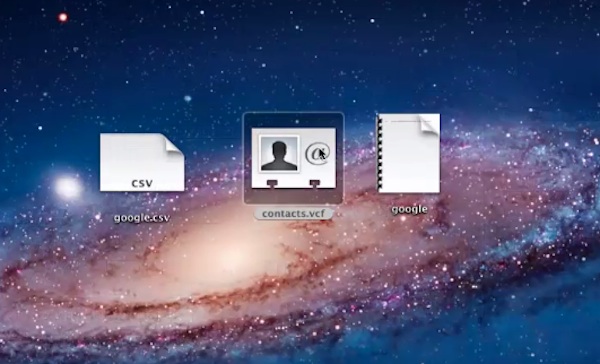This screenshot has height=364, width=600.
Task: Click the gray selection area below the vCard
Action: tap(293, 196)
